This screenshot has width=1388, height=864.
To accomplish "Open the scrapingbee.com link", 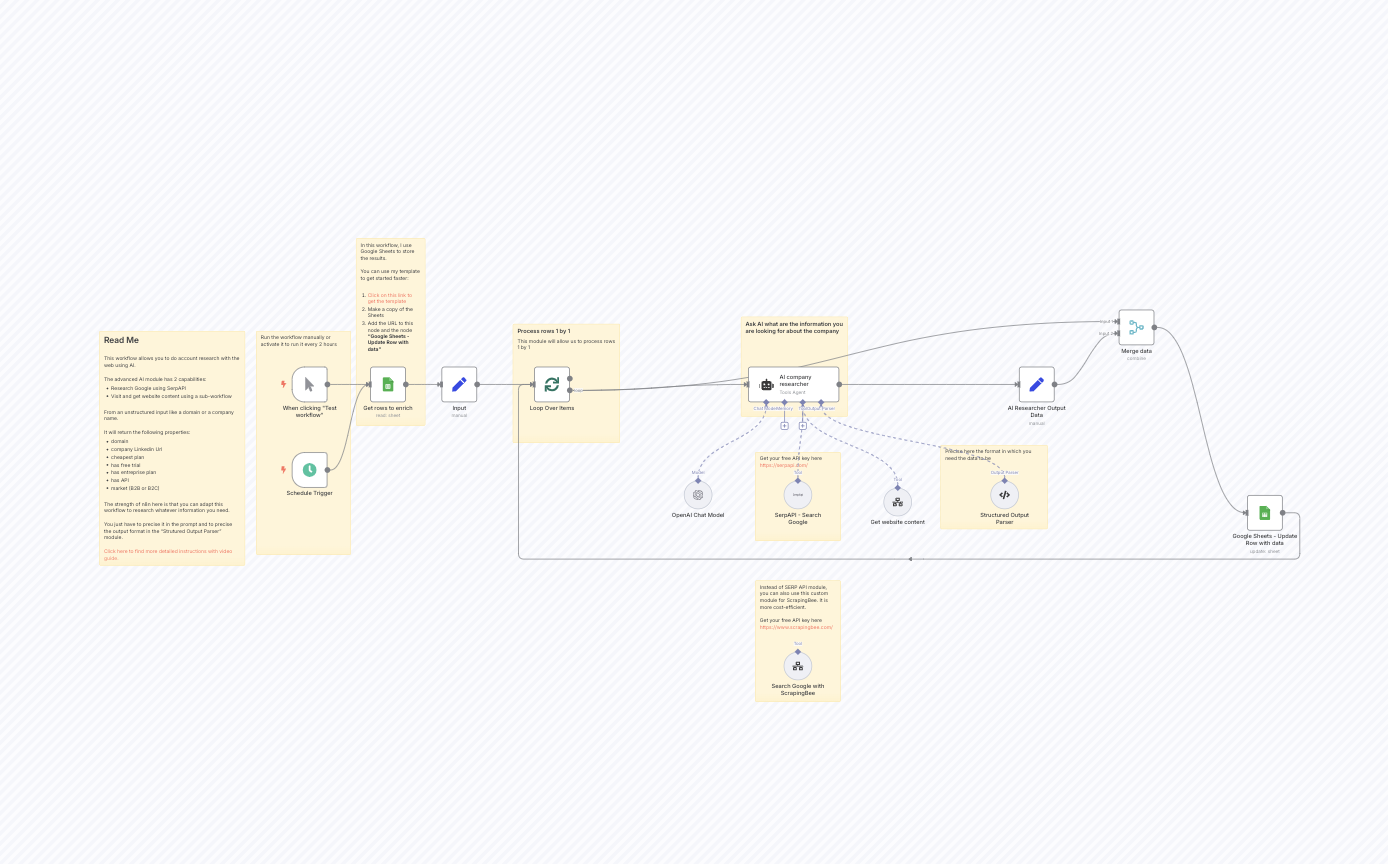I will tap(796, 627).
